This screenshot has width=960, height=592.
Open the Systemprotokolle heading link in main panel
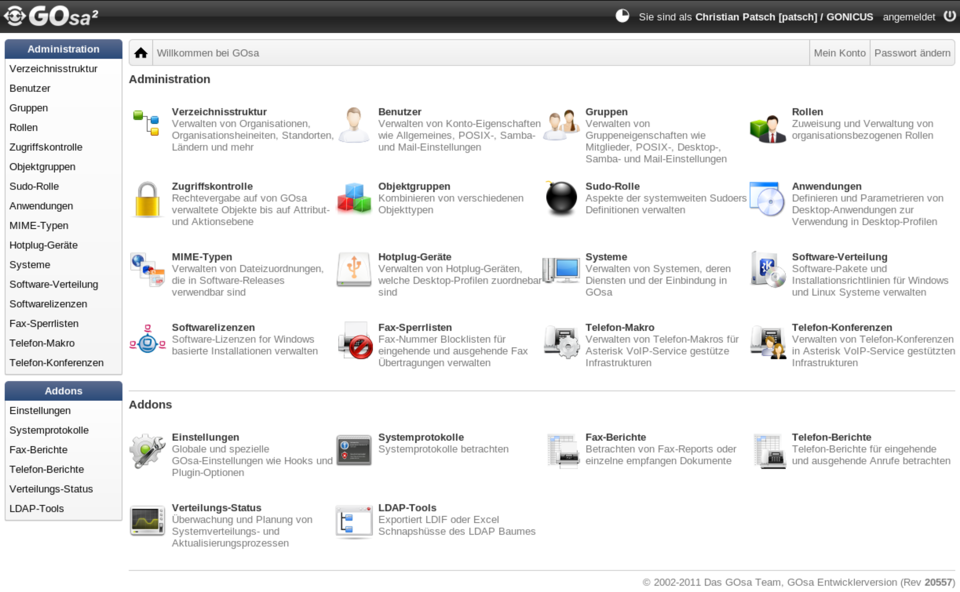pos(421,437)
